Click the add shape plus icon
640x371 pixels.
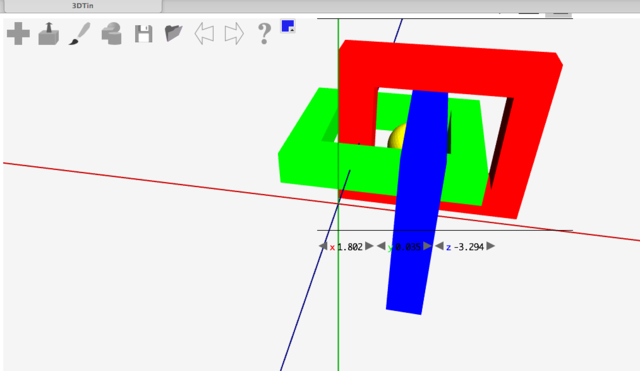[x=18, y=33]
